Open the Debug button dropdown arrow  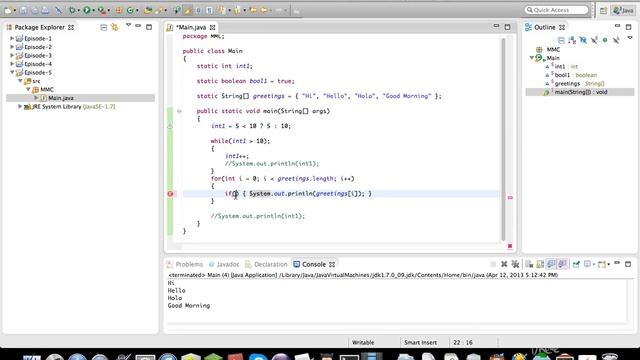coord(78,10)
